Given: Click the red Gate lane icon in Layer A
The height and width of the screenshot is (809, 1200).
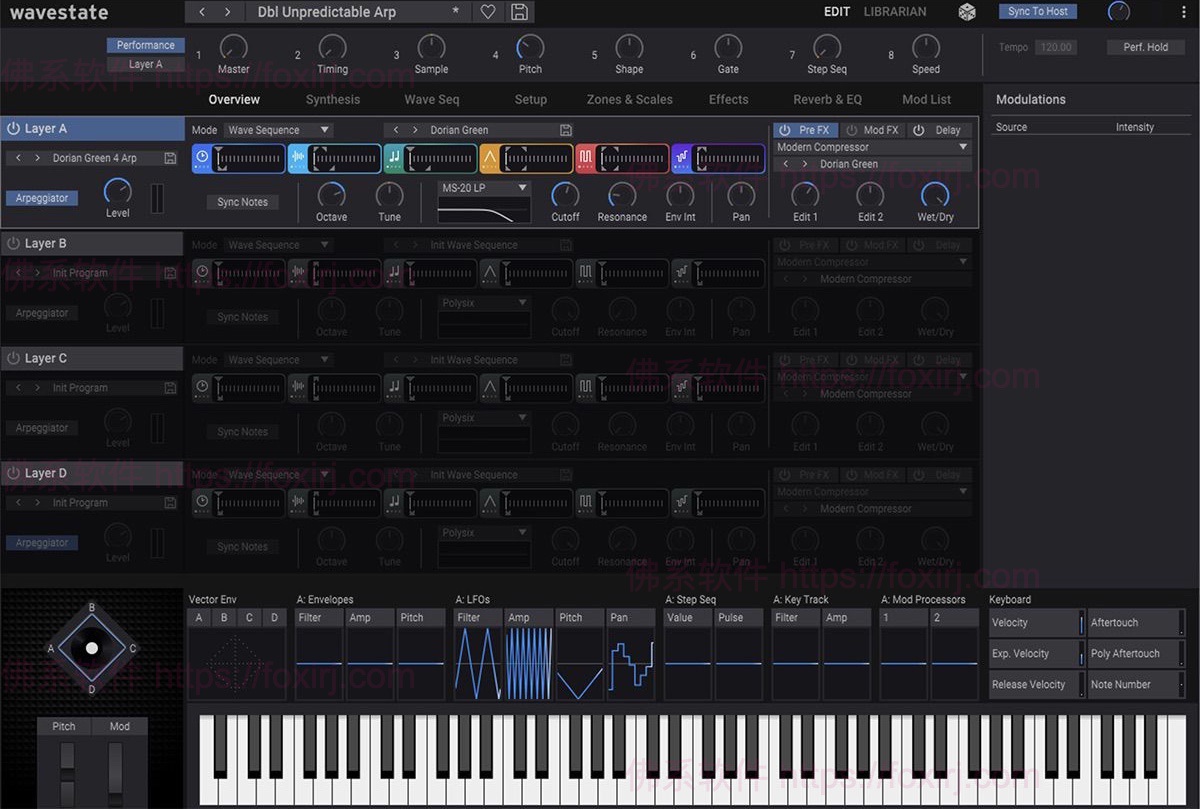Looking at the screenshot, I should click(x=587, y=158).
